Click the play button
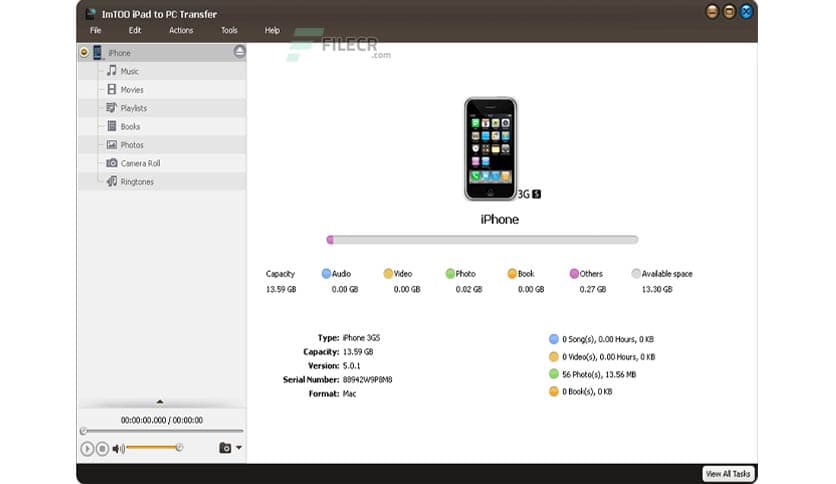836x484 pixels. click(87, 449)
